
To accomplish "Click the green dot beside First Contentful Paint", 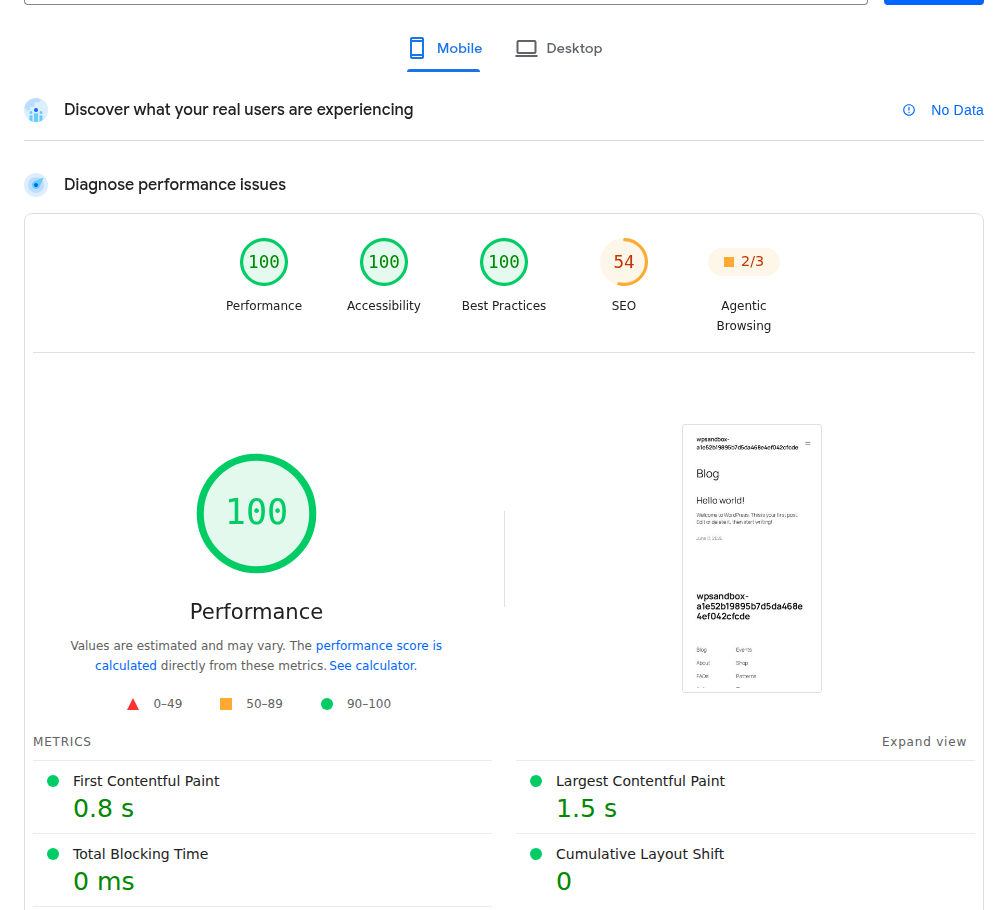I will pyautogui.click(x=53, y=781).
